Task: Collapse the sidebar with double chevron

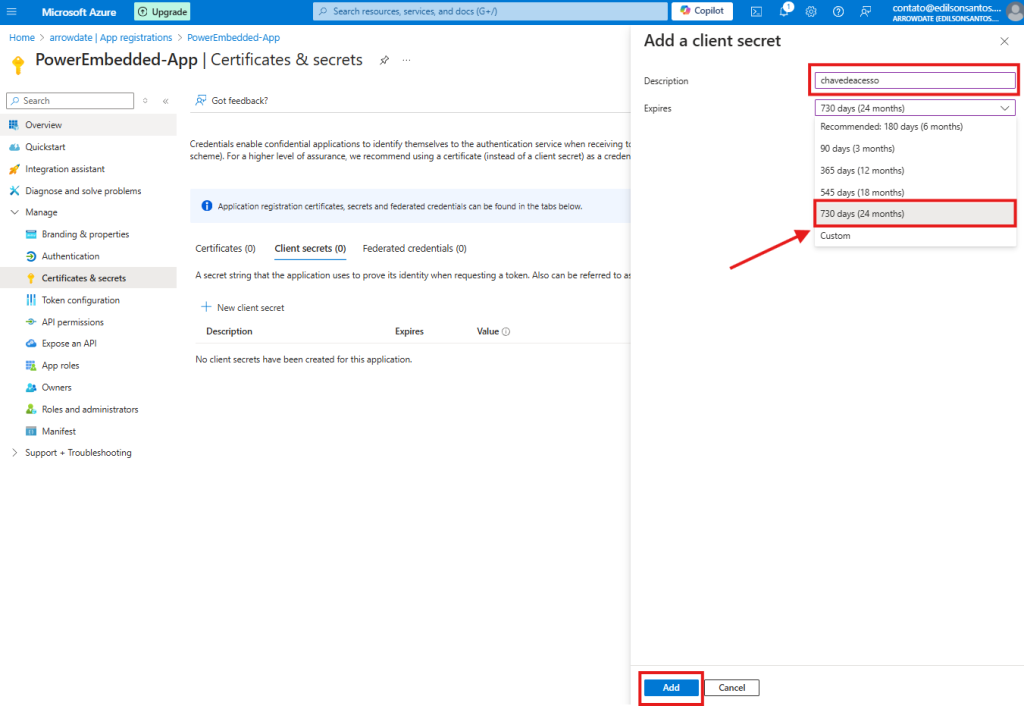Action: (166, 101)
